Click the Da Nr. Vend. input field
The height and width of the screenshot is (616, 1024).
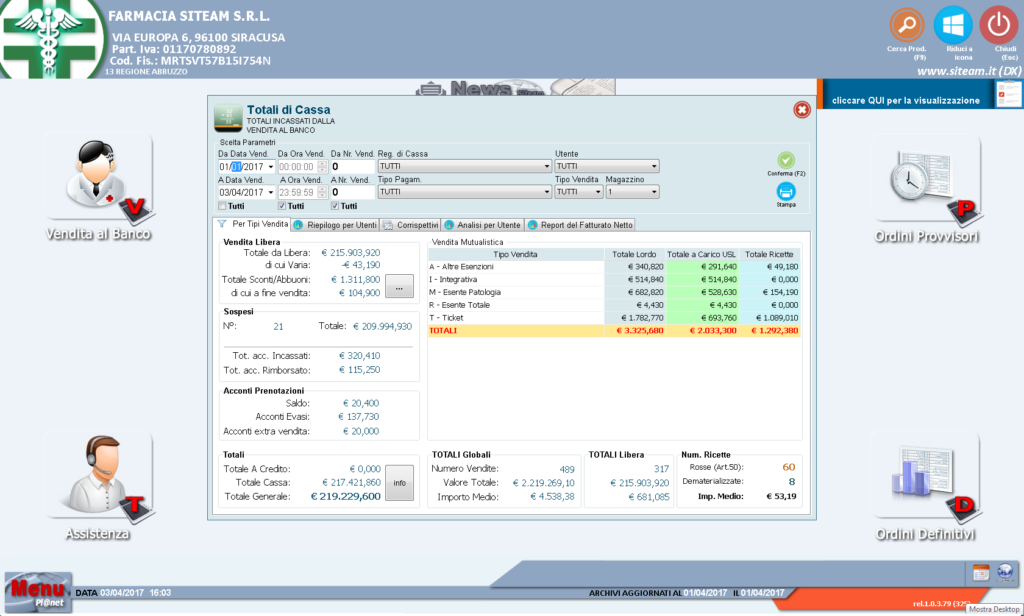click(x=352, y=167)
